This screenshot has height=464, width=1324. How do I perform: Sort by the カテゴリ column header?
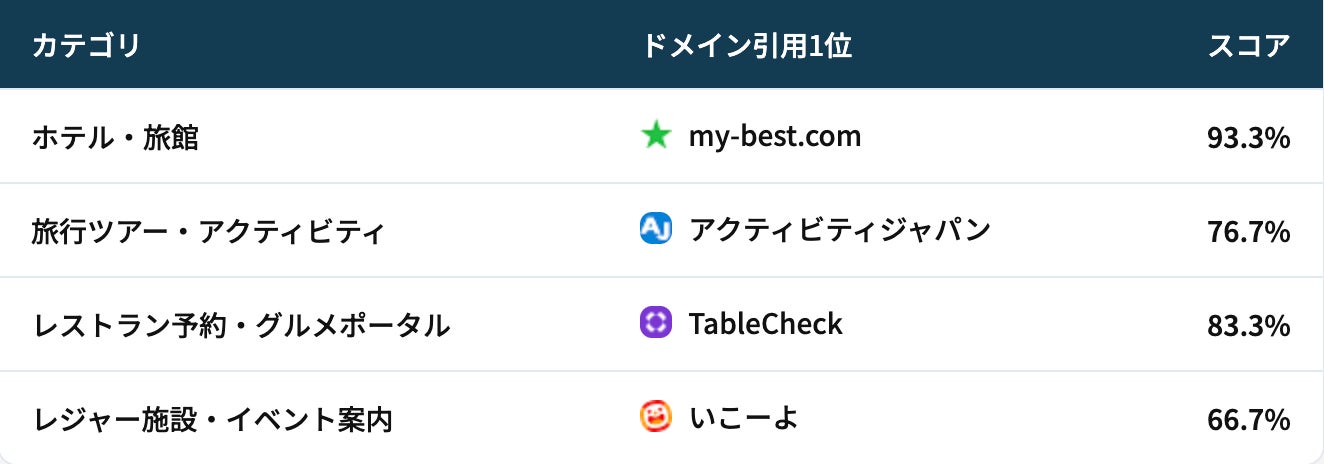(x=86, y=46)
